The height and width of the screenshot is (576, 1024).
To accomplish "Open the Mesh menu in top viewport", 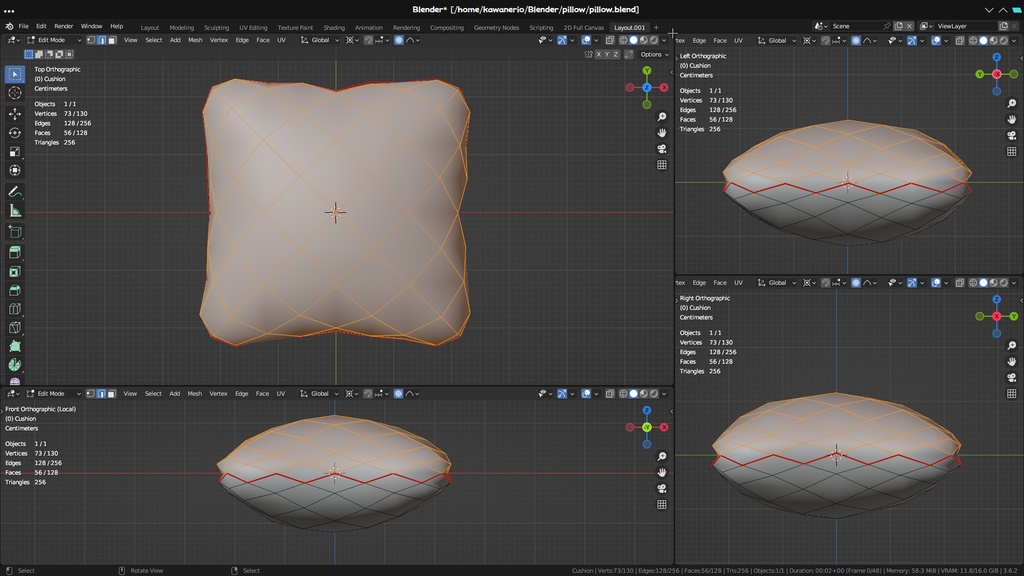I will click(195, 40).
